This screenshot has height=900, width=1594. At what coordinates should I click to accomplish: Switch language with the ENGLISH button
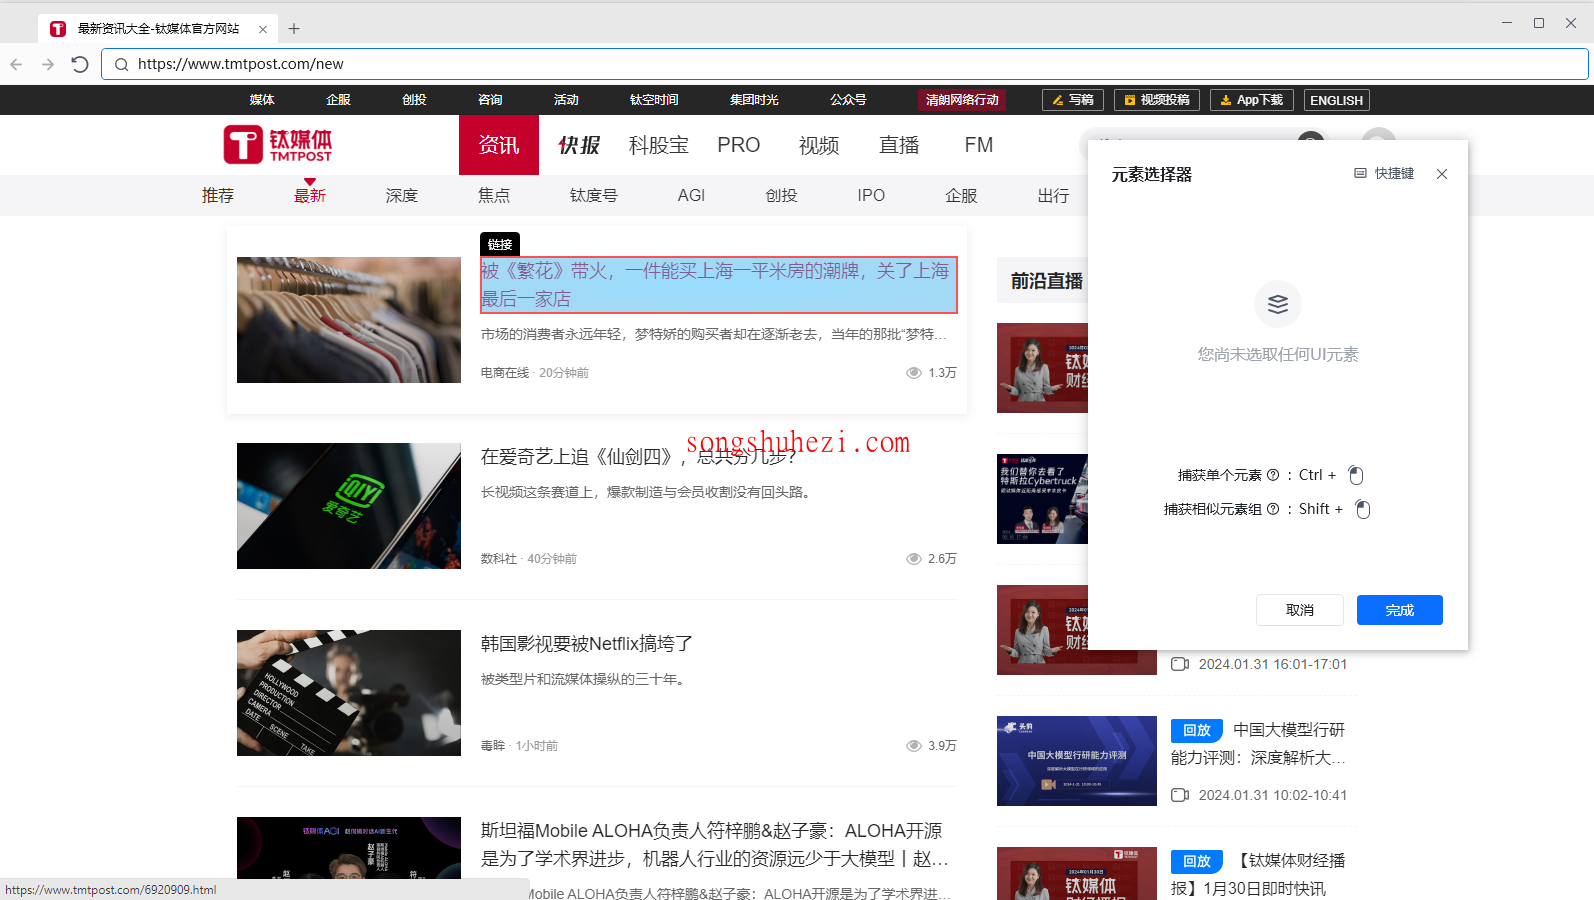point(1337,100)
